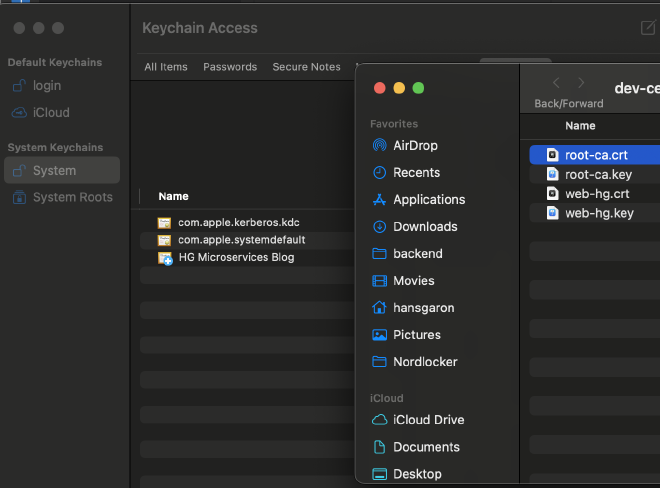Open the hansgaron home folder

(x=423, y=308)
